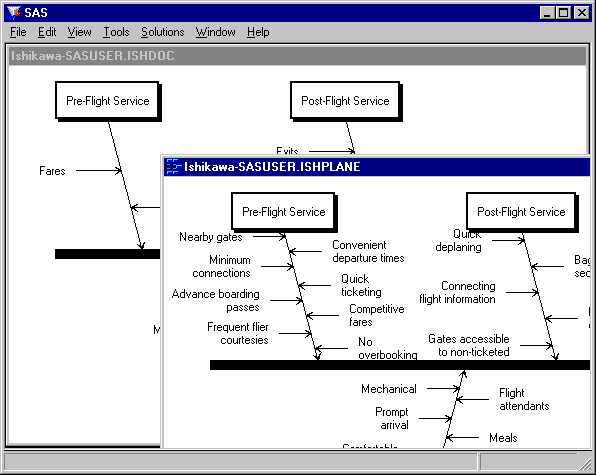This screenshot has height=475, width=596.
Task: Open the File menu
Action: [18, 32]
